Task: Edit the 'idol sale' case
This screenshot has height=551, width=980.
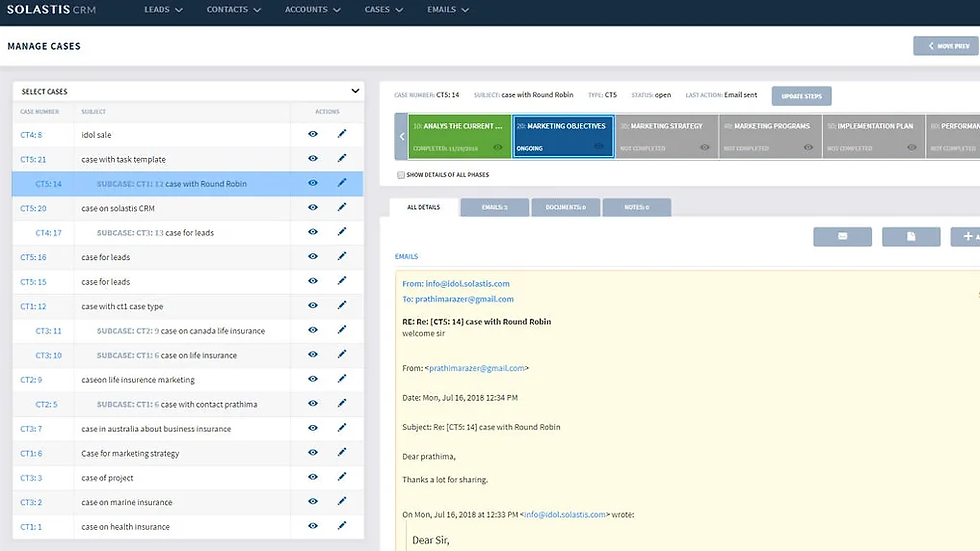Action: pos(342,134)
